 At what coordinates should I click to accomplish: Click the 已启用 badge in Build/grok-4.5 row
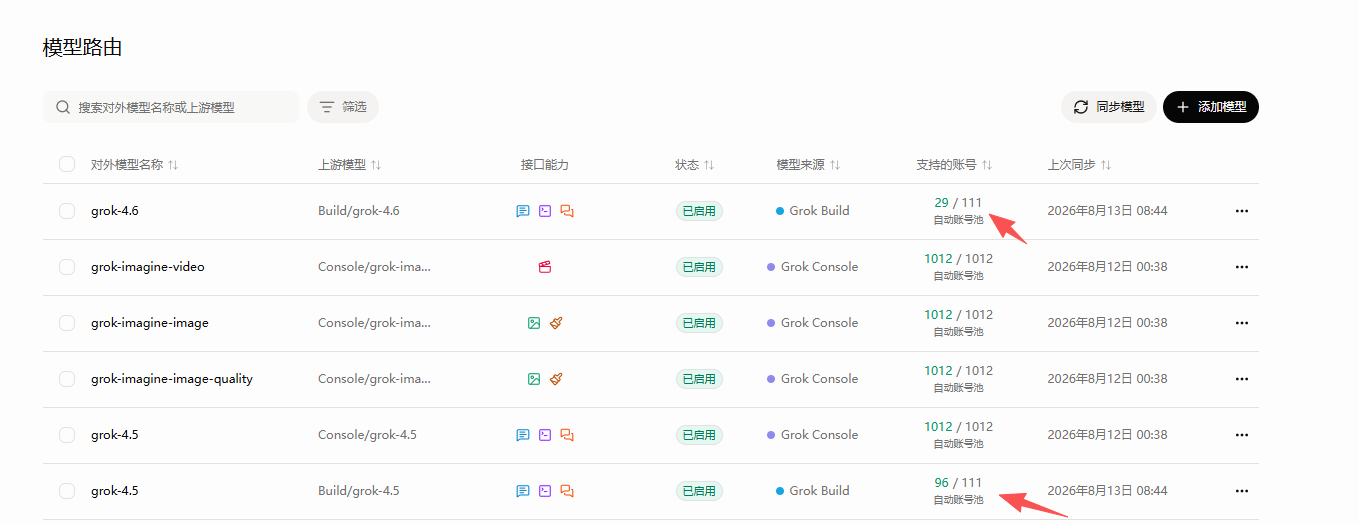[699, 491]
